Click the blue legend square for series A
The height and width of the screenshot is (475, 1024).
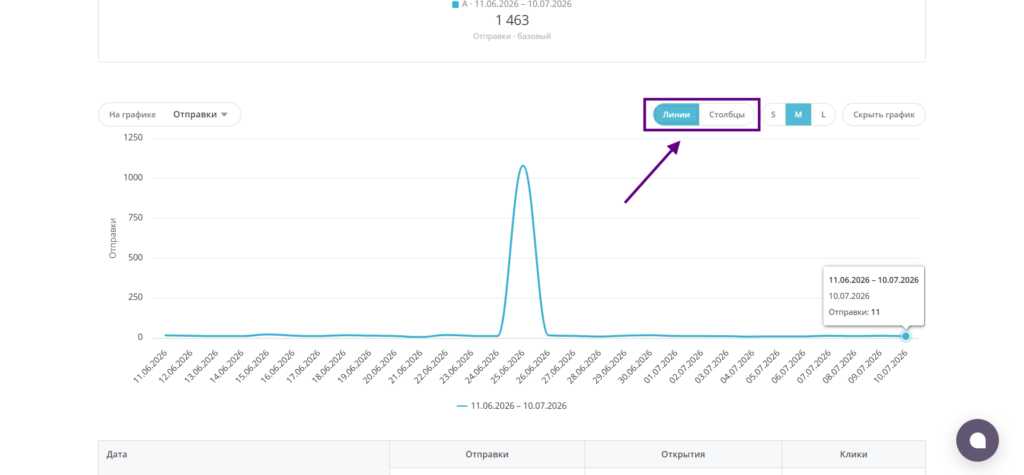pyautogui.click(x=455, y=5)
